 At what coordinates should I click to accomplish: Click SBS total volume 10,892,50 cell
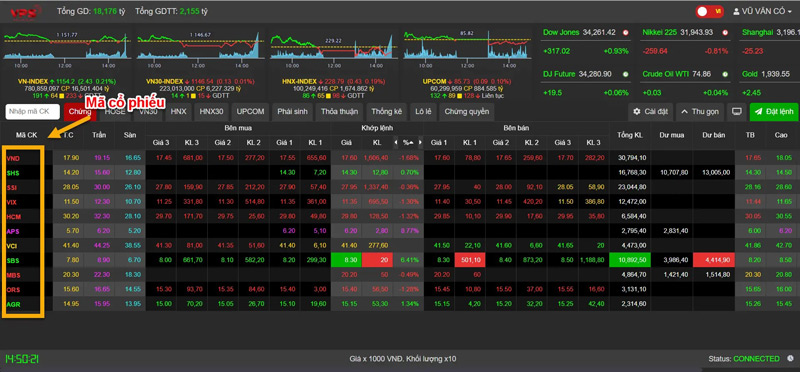pyautogui.click(x=630, y=261)
